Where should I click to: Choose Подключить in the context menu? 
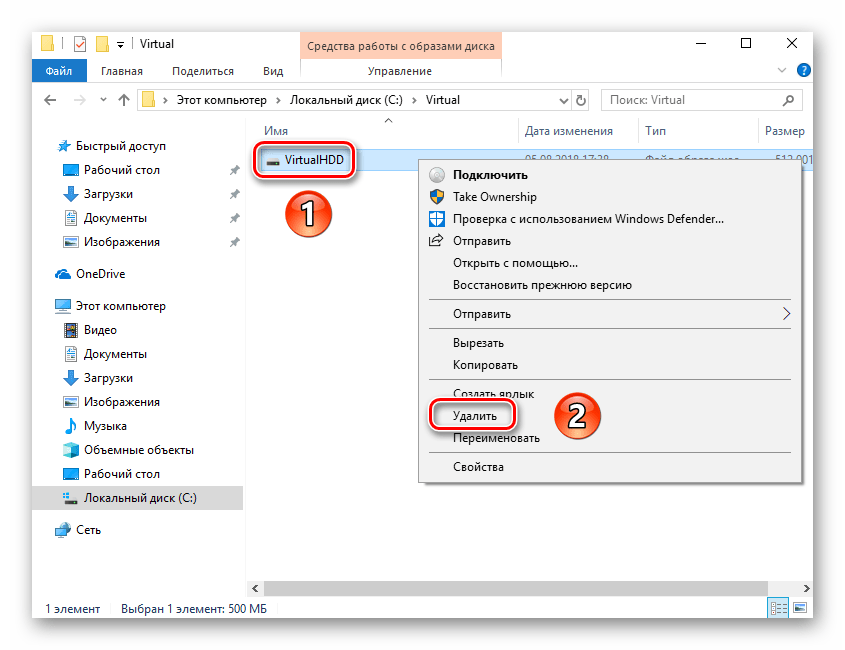click(488, 174)
